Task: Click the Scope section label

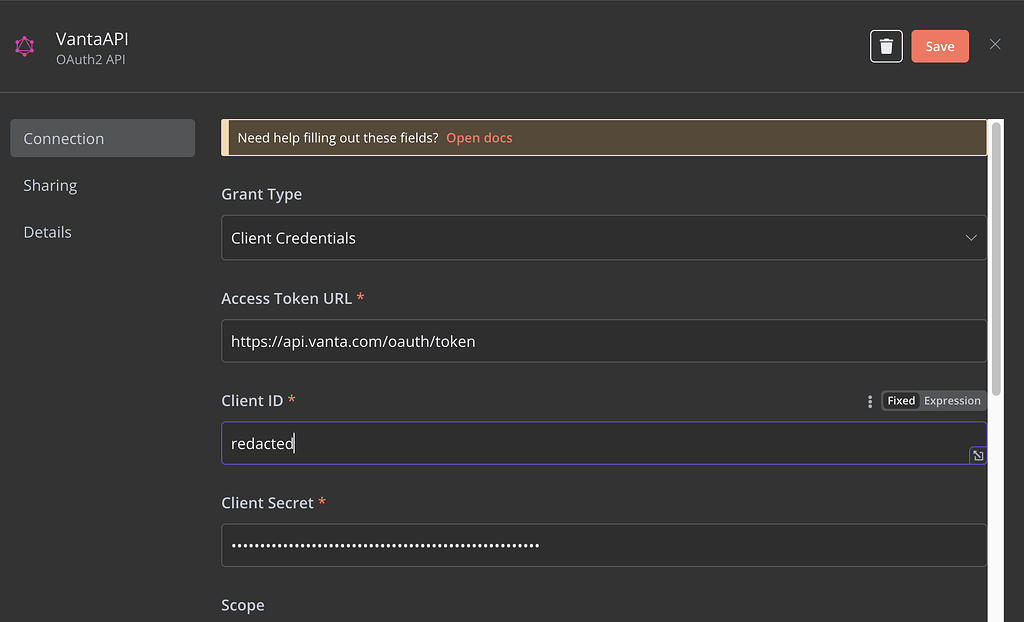Action: pyautogui.click(x=242, y=605)
